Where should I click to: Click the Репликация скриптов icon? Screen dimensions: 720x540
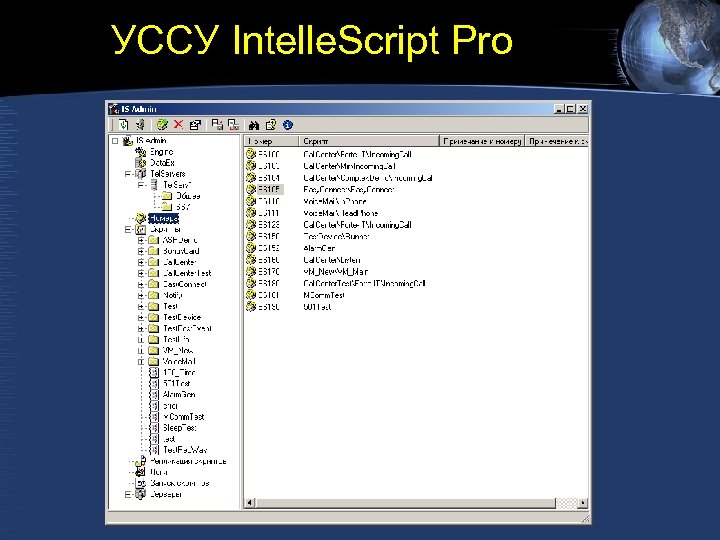point(141,461)
